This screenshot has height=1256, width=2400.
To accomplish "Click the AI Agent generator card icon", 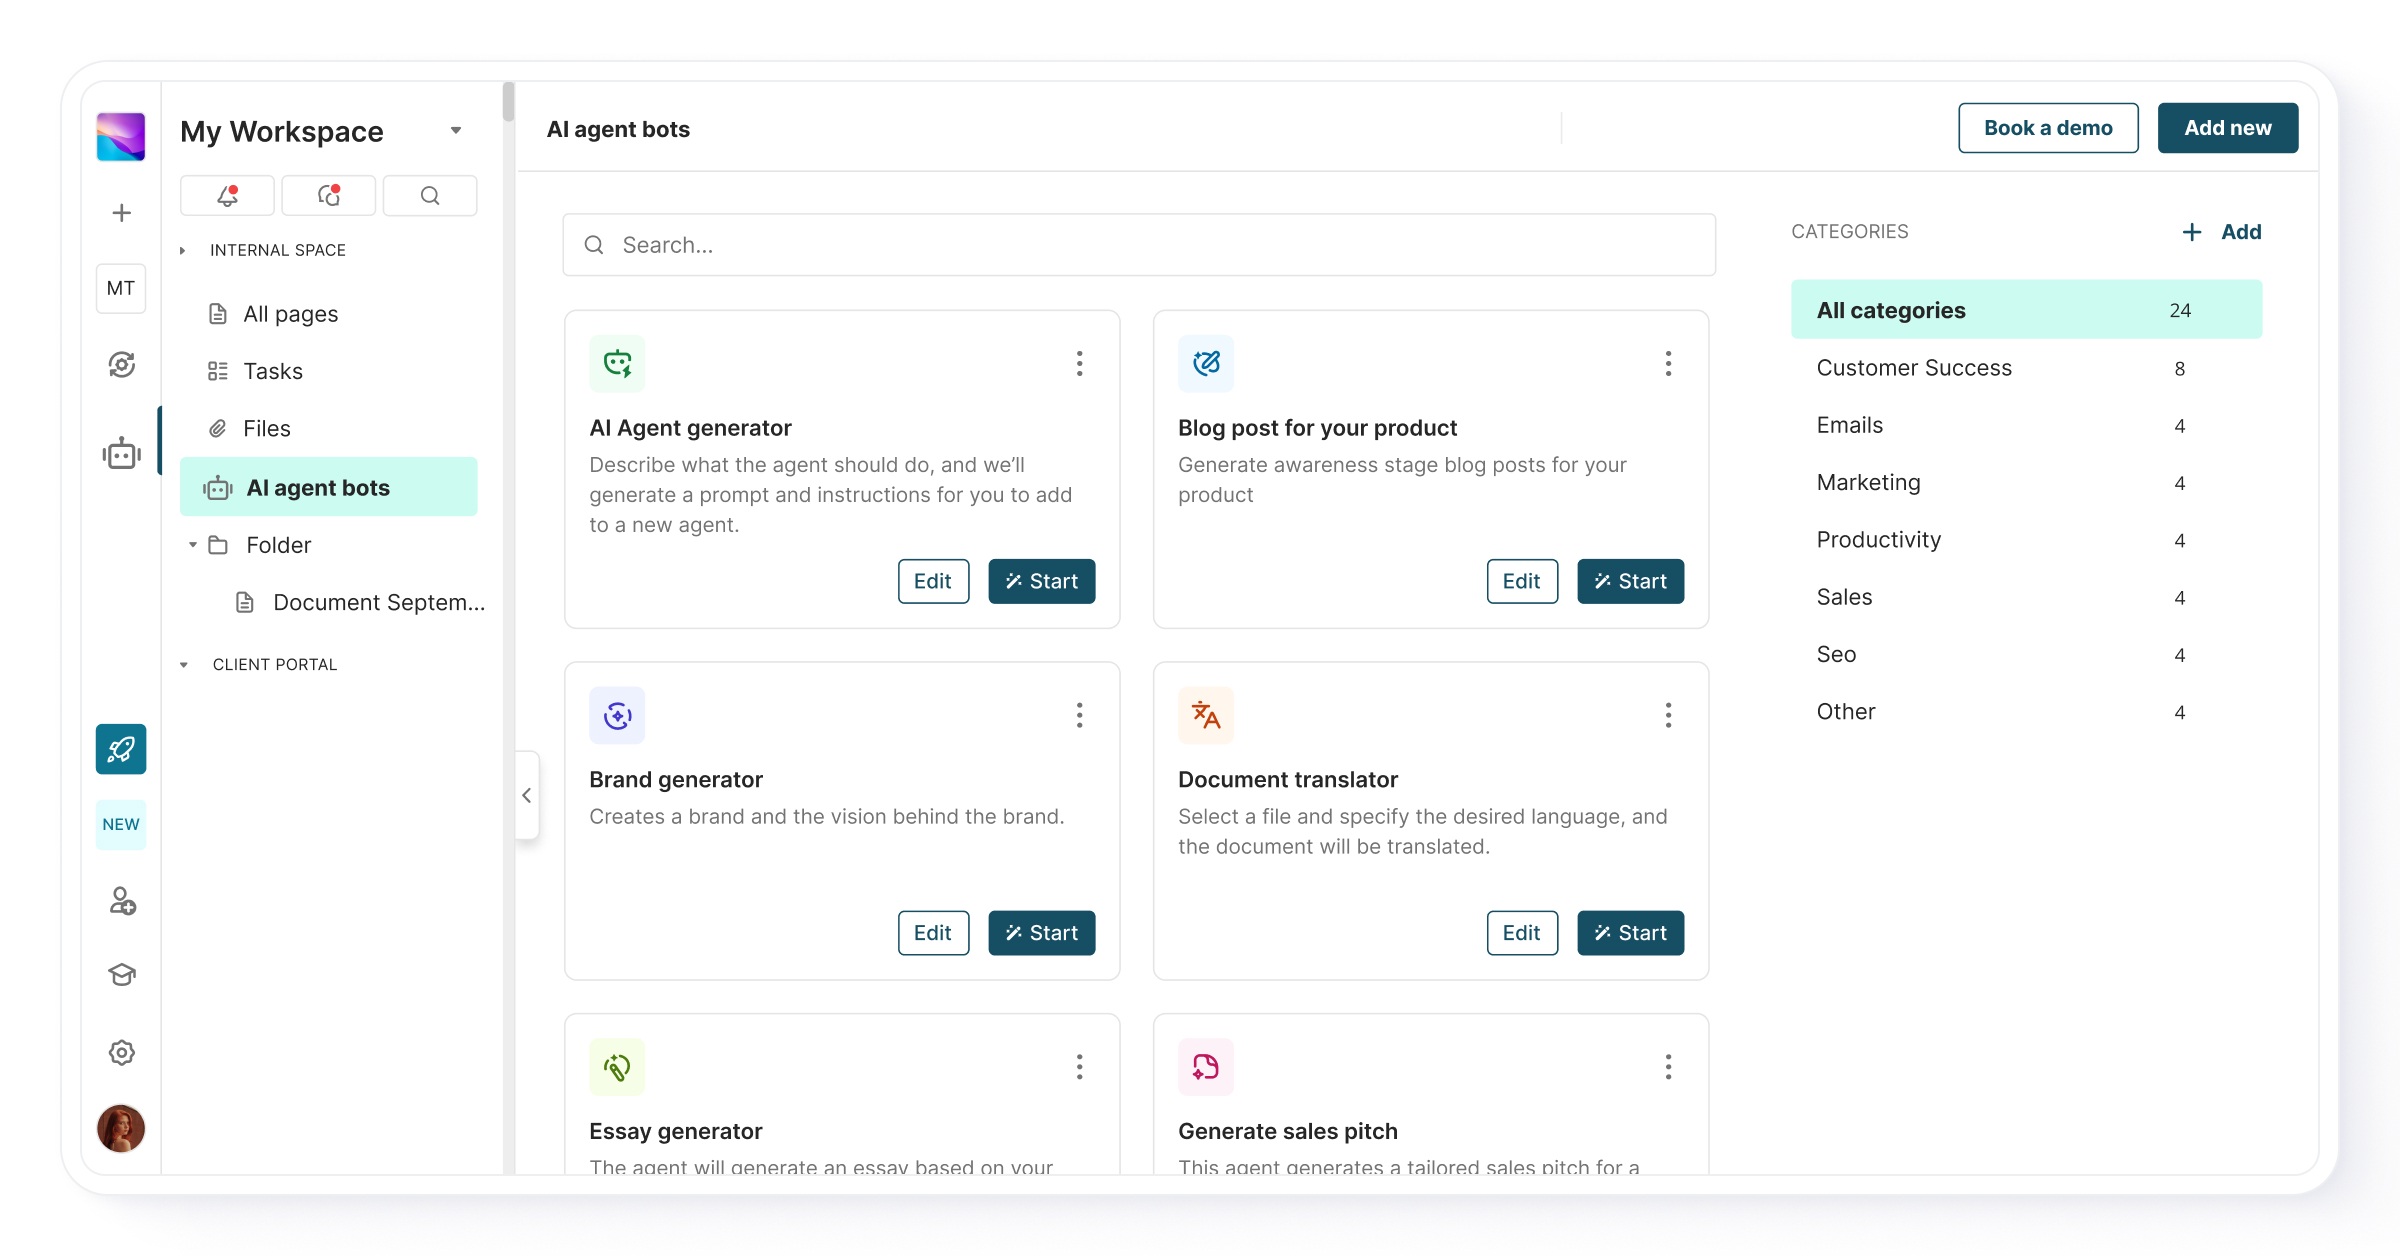I will pos(617,364).
